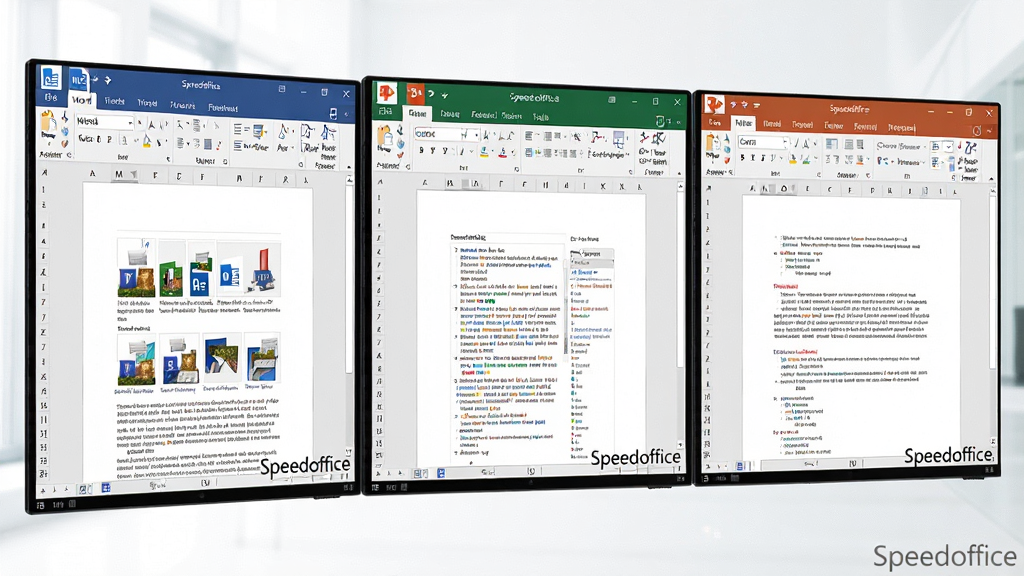Click the blue icon in the orange window's status bar
The width and height of the screenshot is (1024, 576).
739,466
